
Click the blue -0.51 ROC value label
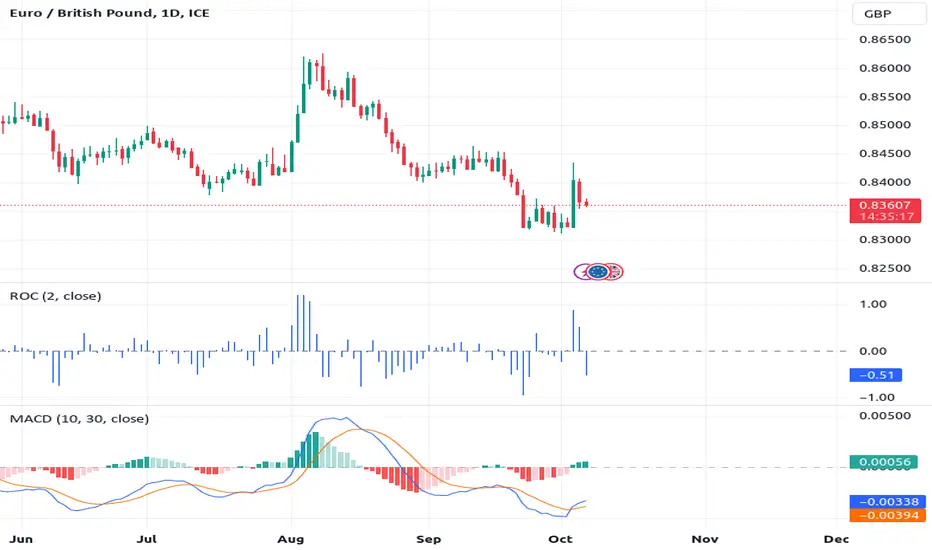[x=876, y=375]
